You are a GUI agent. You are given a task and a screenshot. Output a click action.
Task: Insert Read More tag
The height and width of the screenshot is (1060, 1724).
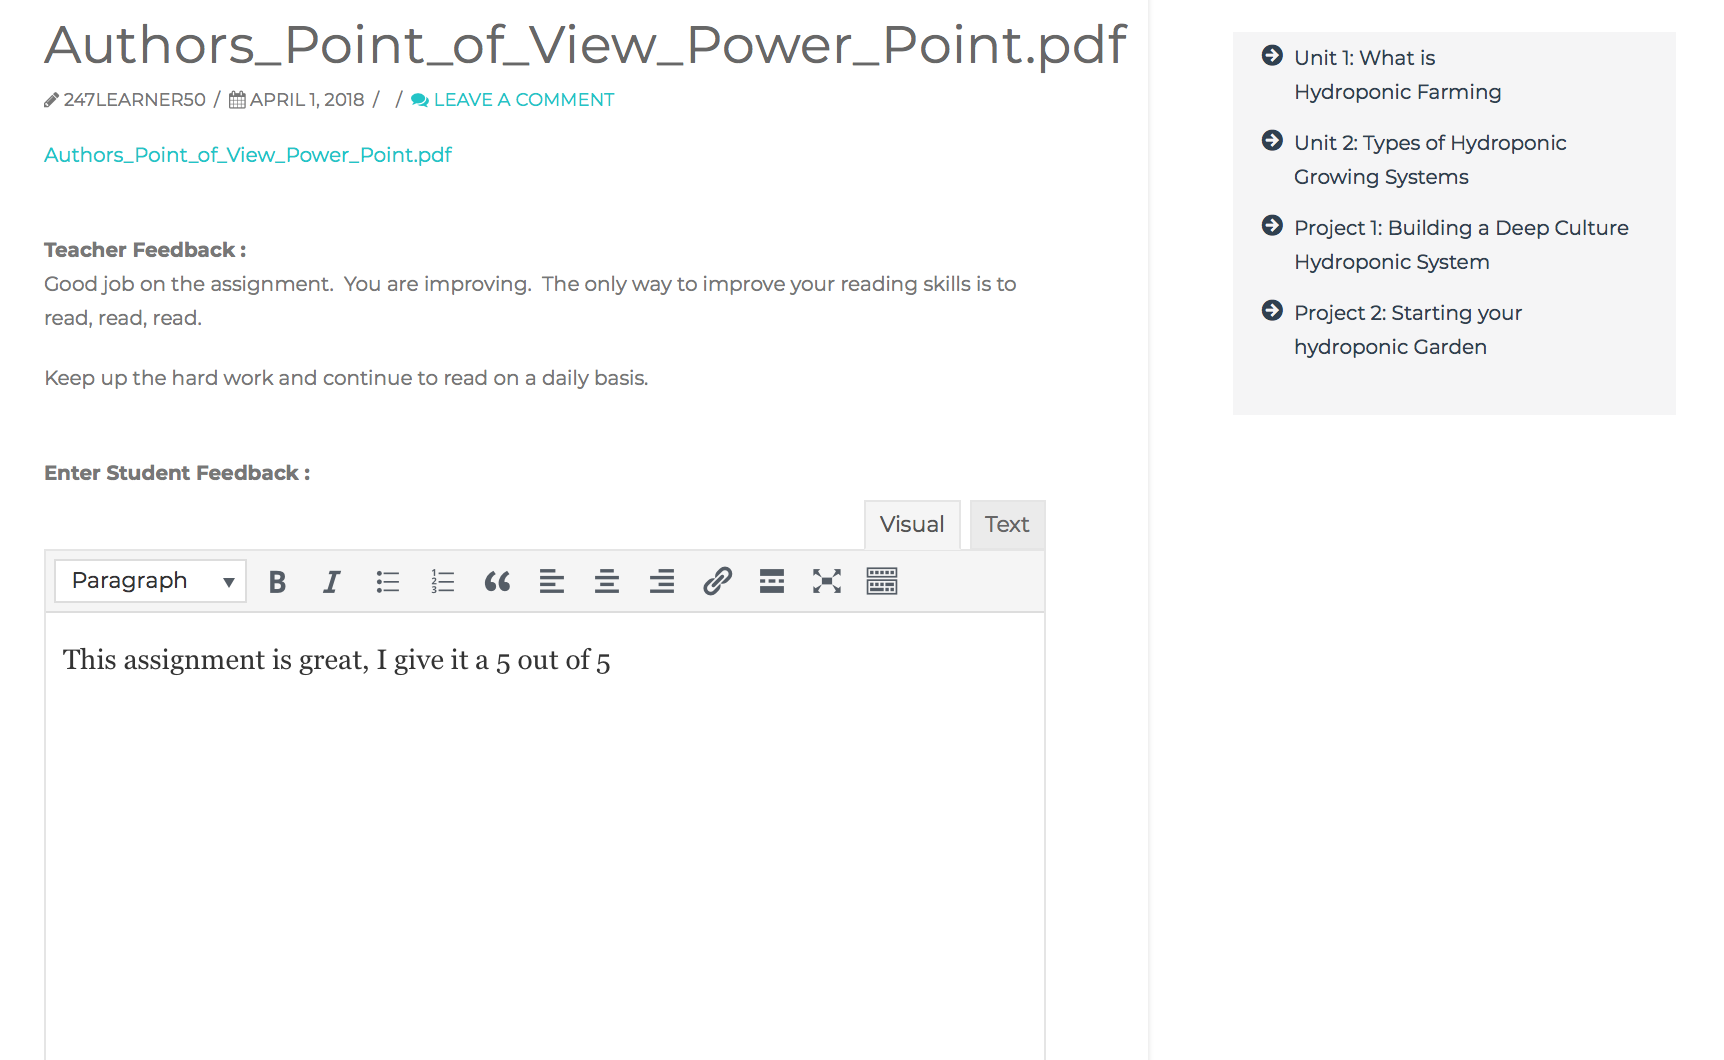tap(772, 582)
